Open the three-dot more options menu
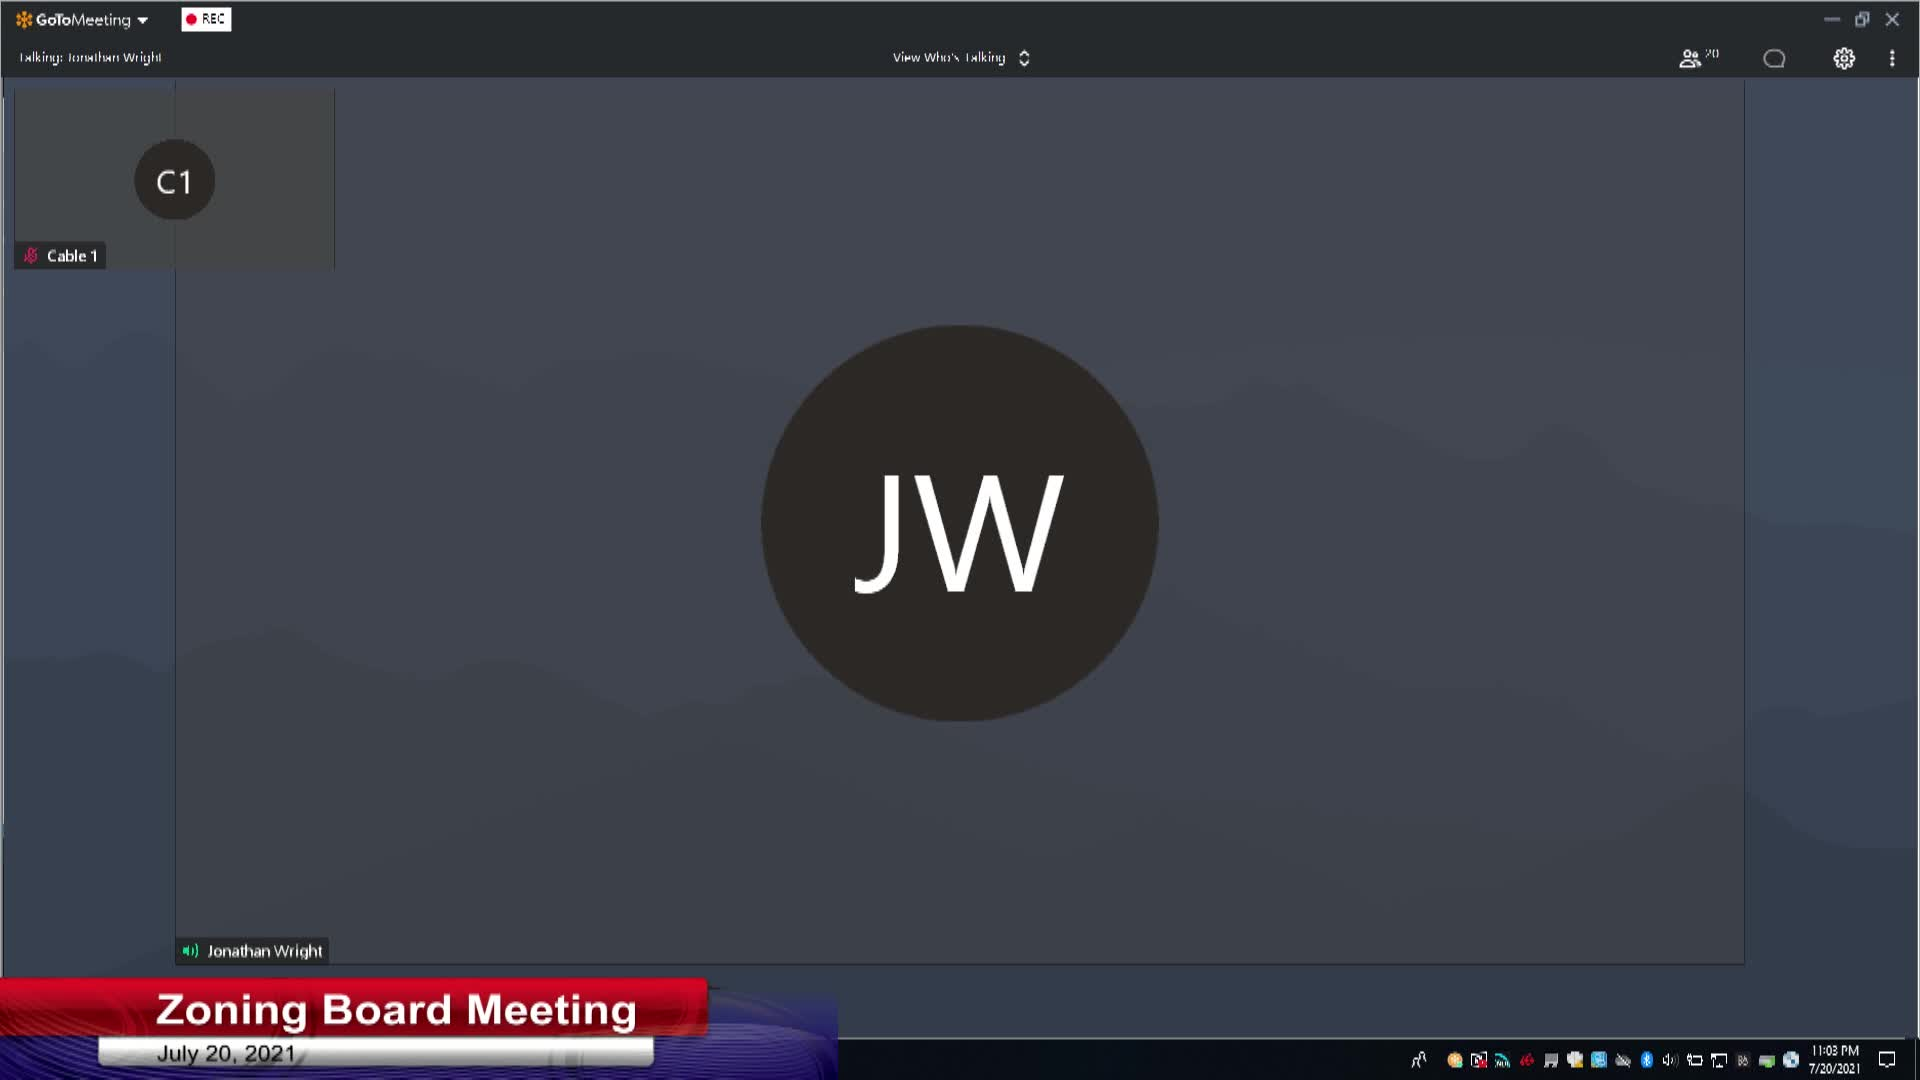The width and height of the screenshot is (1920, 1080). (x=1892, y=58)
